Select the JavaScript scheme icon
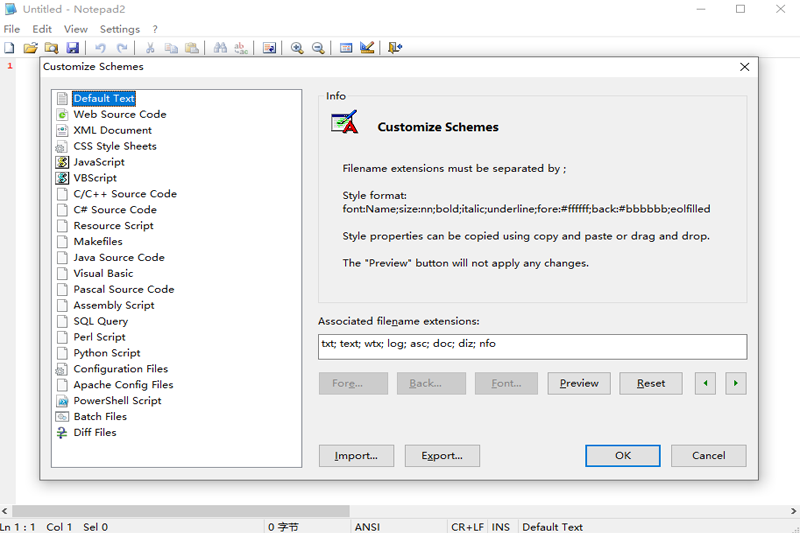800x533 pixels. pyautogui.click(x=62, y=162)
